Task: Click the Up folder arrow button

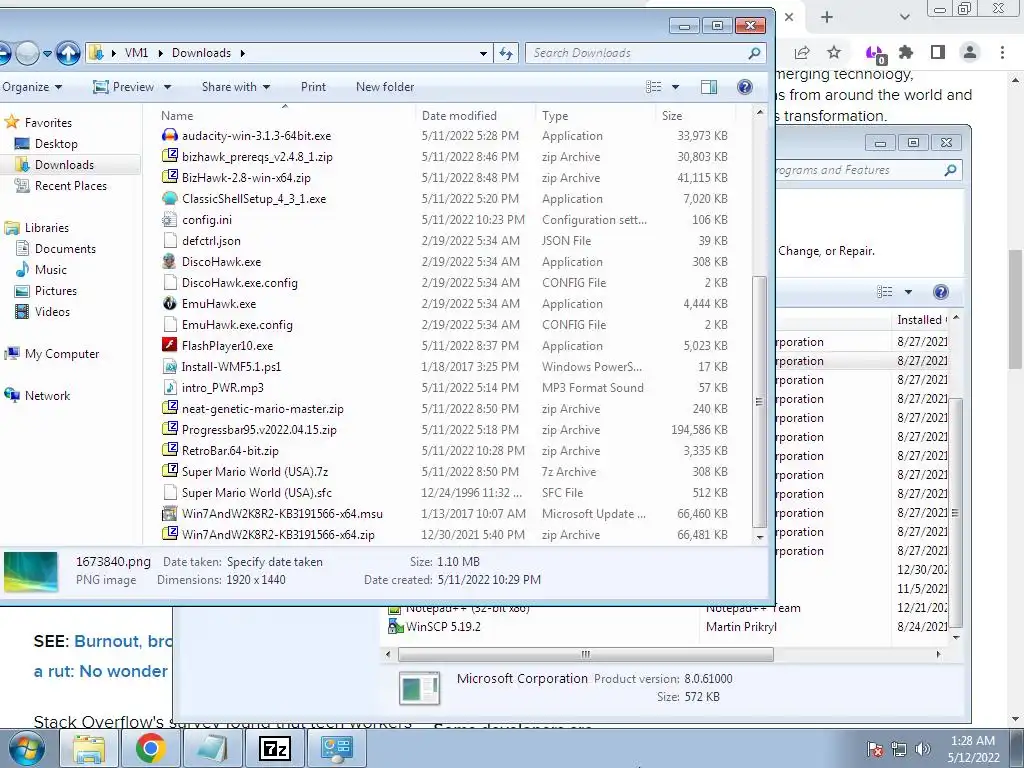Action: click(x=69, y=54)
